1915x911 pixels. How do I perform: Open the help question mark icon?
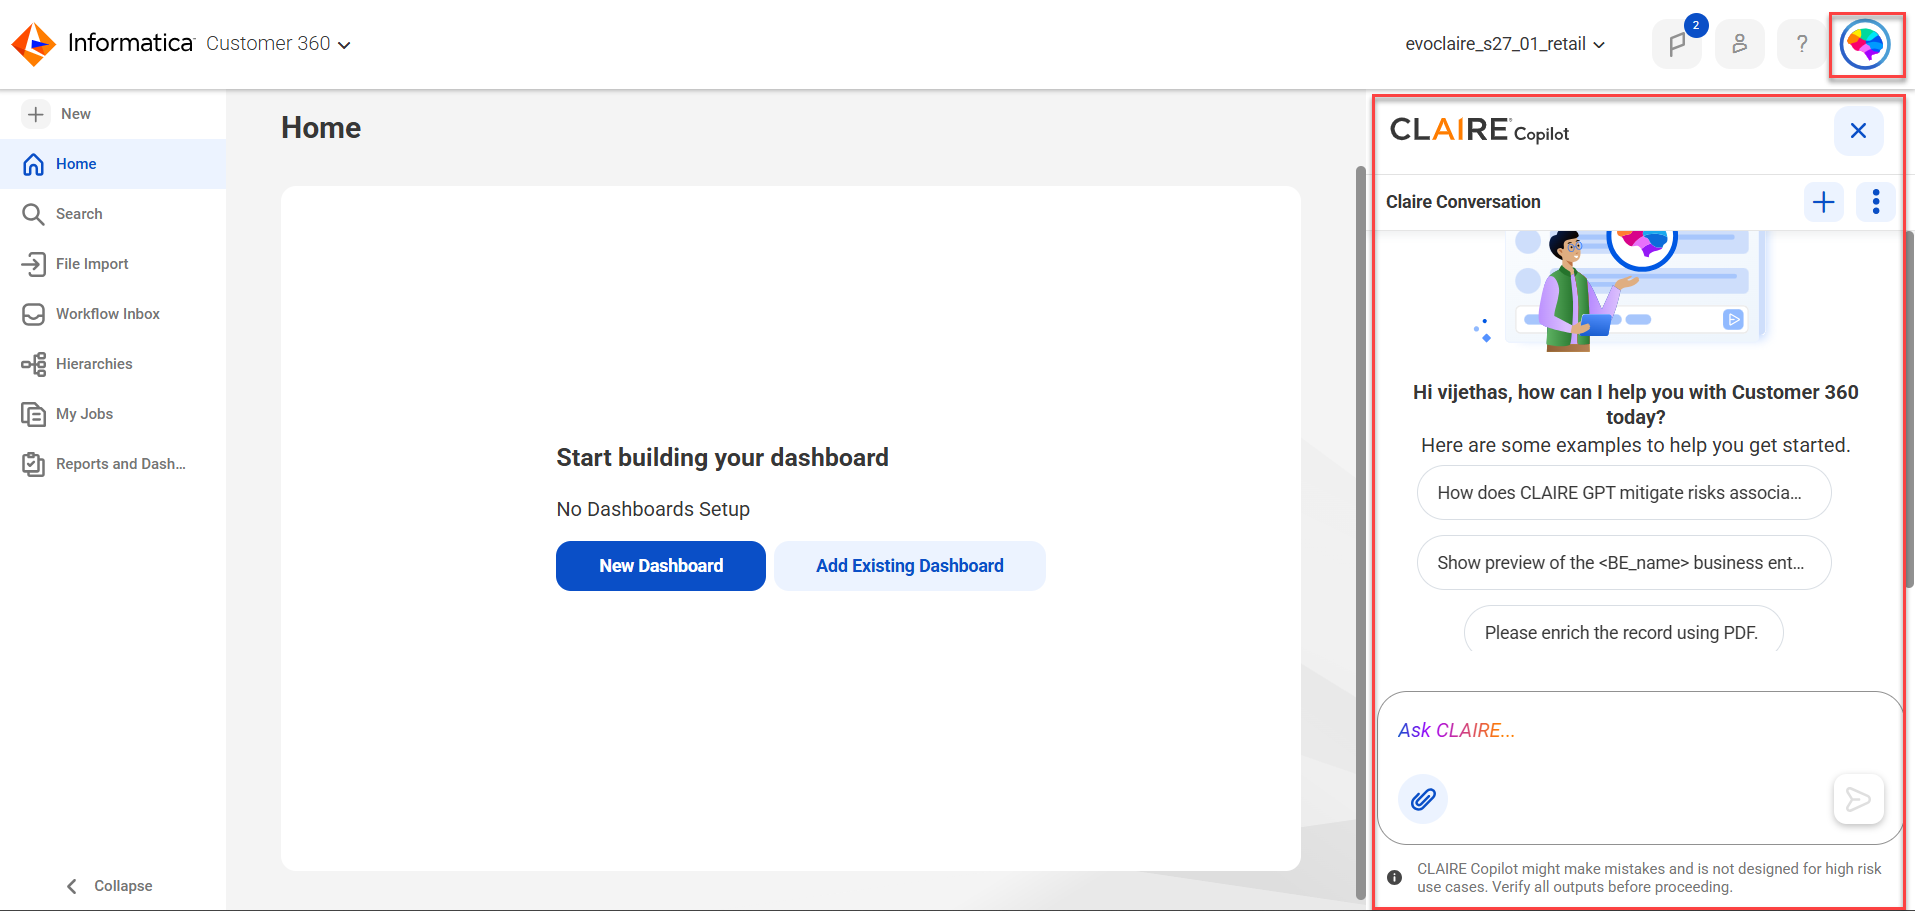[1802, 44]
